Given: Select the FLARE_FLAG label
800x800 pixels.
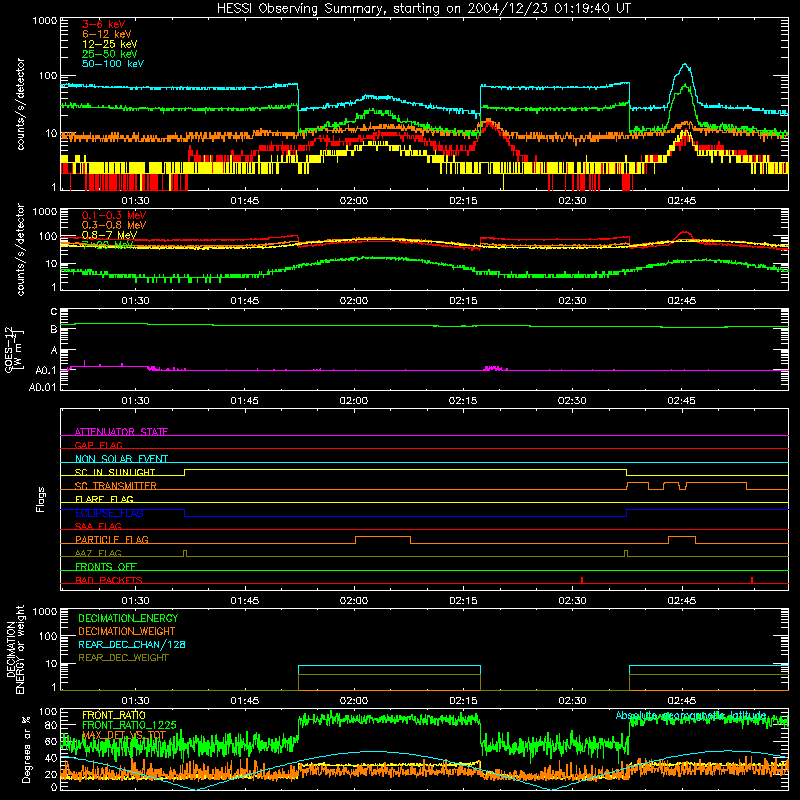Looking at the screenshot, I should (x=104, y=499).
